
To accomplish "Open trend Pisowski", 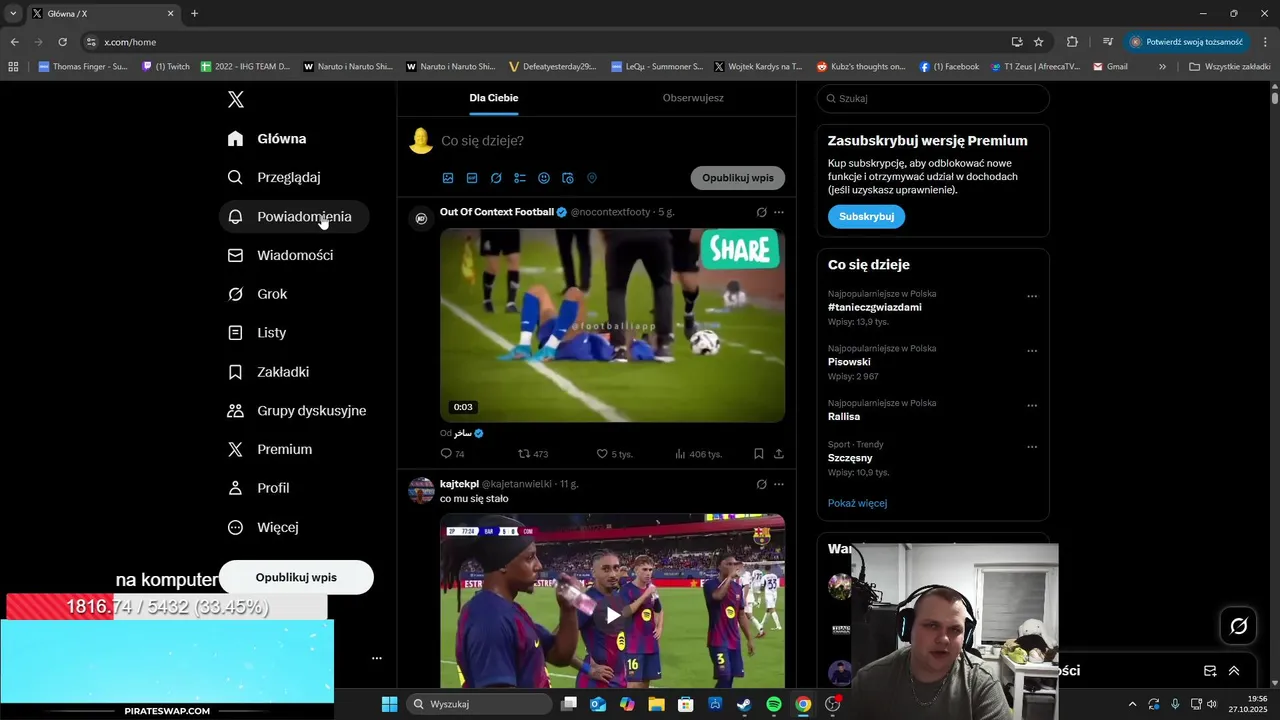I will (849, 362).
